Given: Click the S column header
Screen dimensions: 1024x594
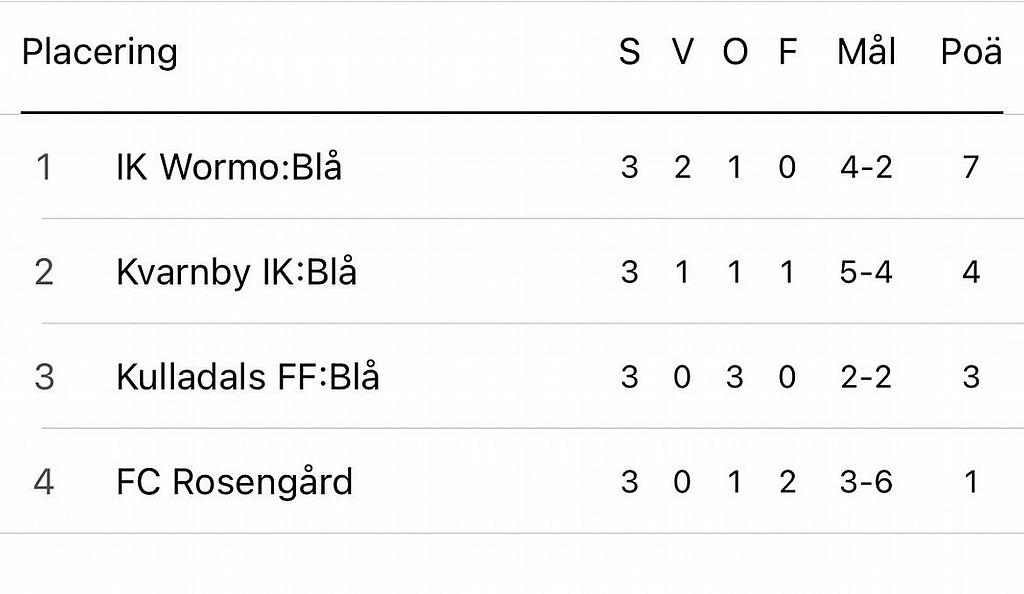Looking at the screenshot, I should point(630,52).
